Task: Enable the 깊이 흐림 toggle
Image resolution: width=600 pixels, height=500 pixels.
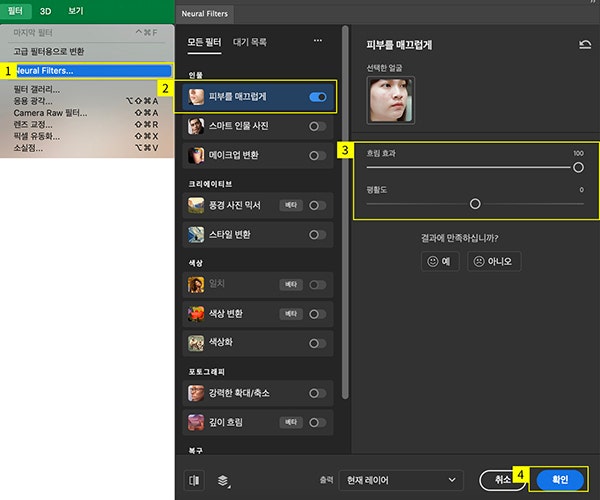Action: [318, 422]
